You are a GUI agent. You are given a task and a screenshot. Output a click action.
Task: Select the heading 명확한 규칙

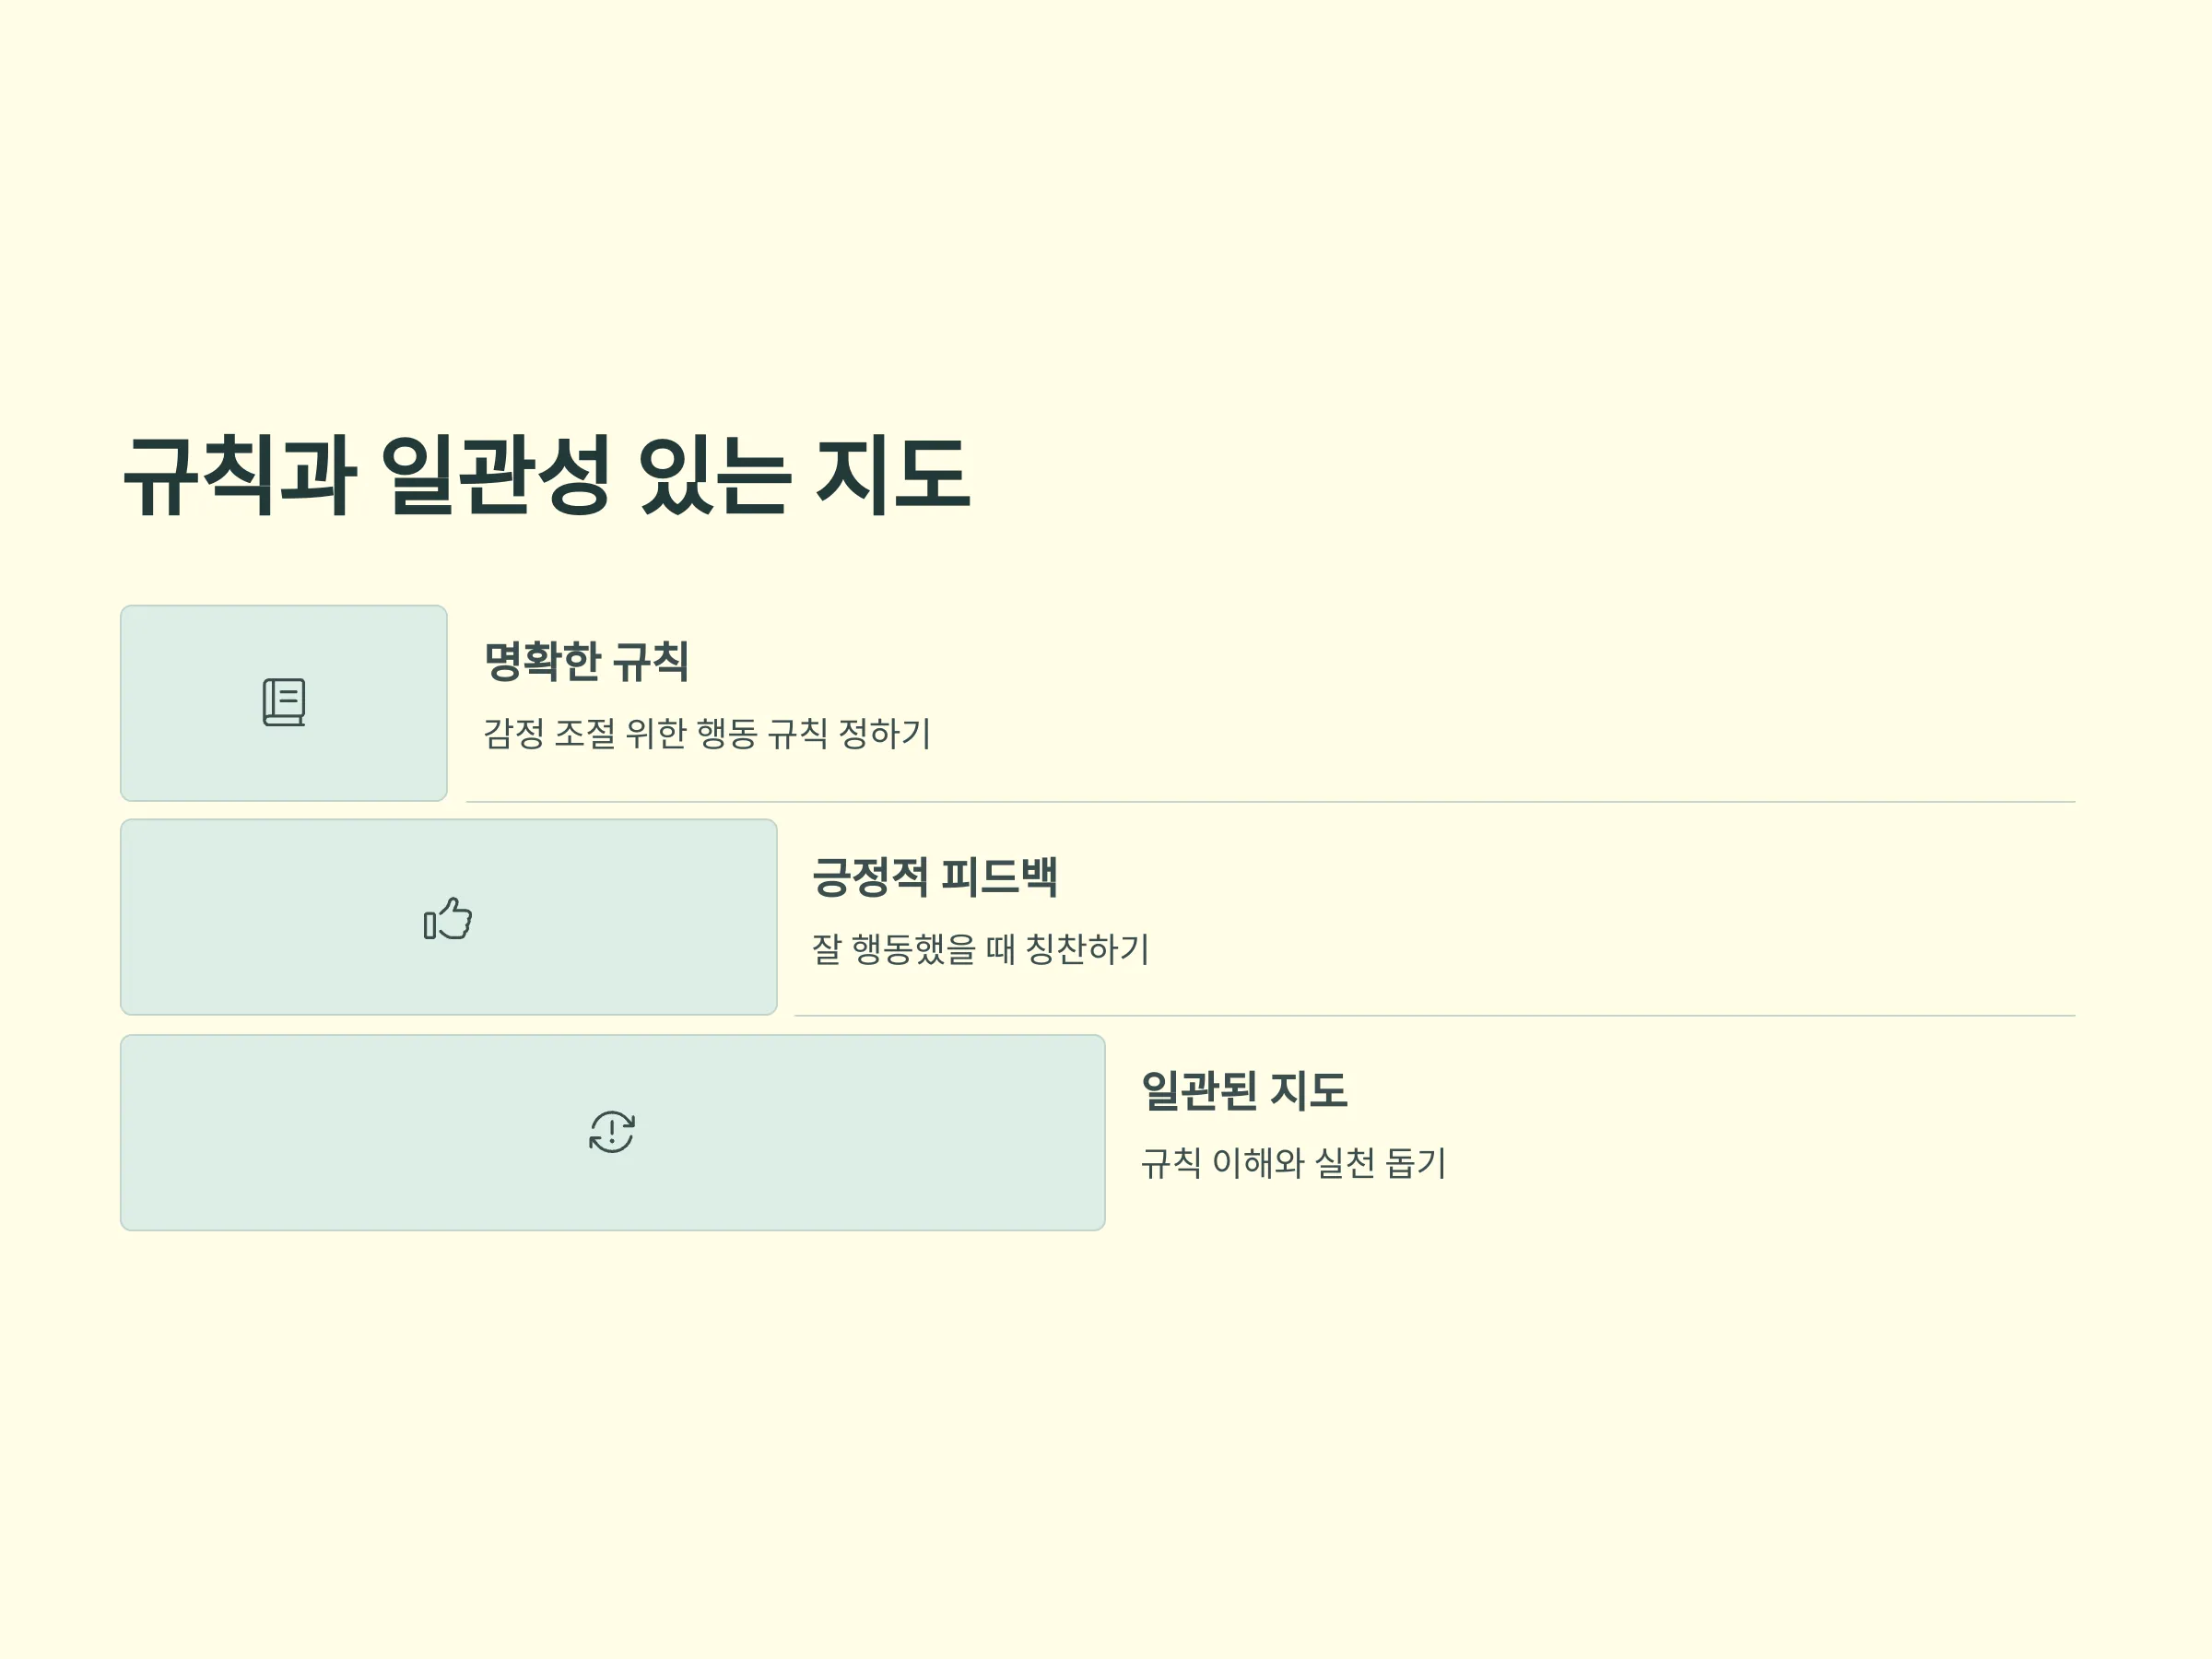[x=587, y=661]
